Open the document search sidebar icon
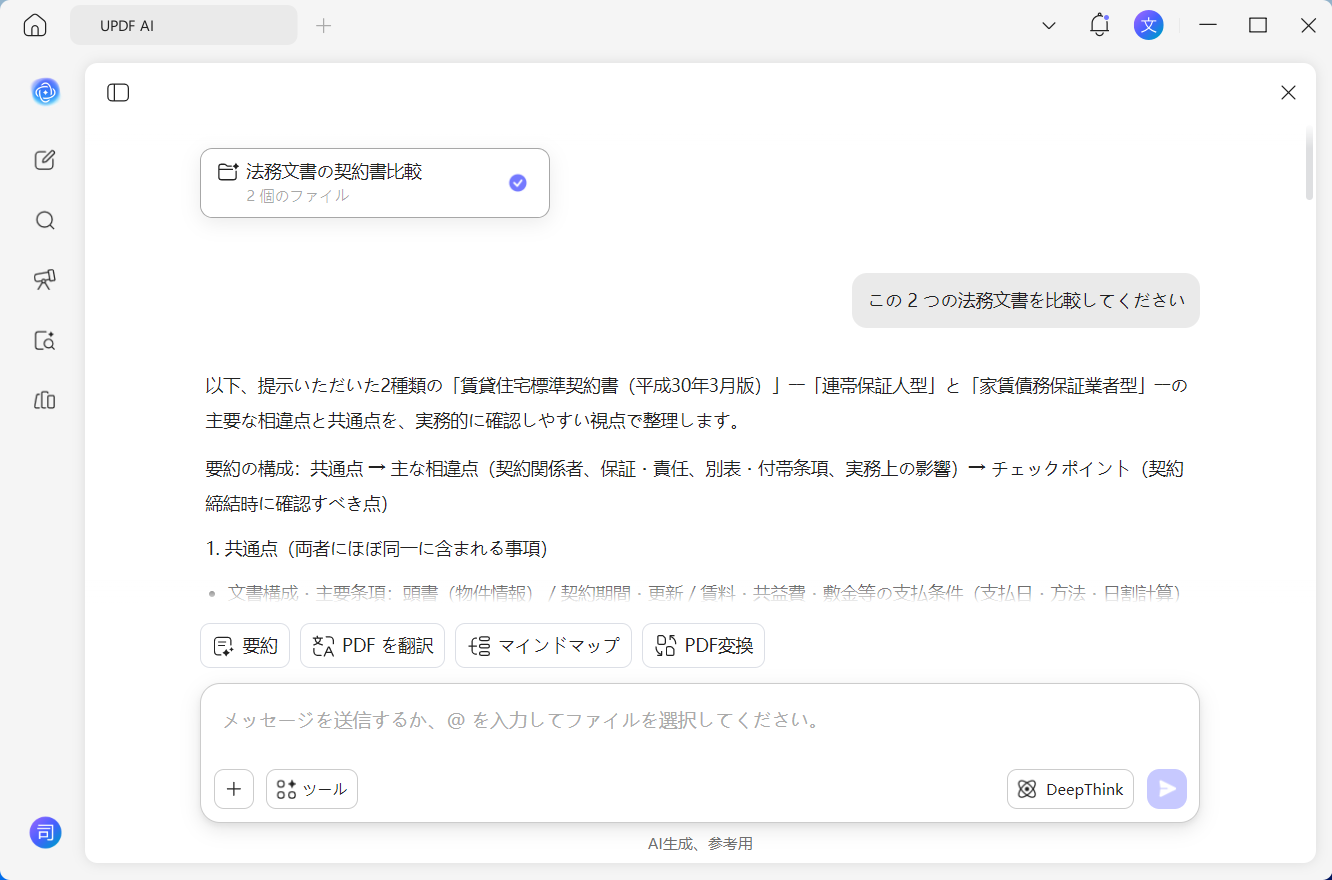This screenshot has width=1332, height=880. pyautogui.click(x=45, y=340)
